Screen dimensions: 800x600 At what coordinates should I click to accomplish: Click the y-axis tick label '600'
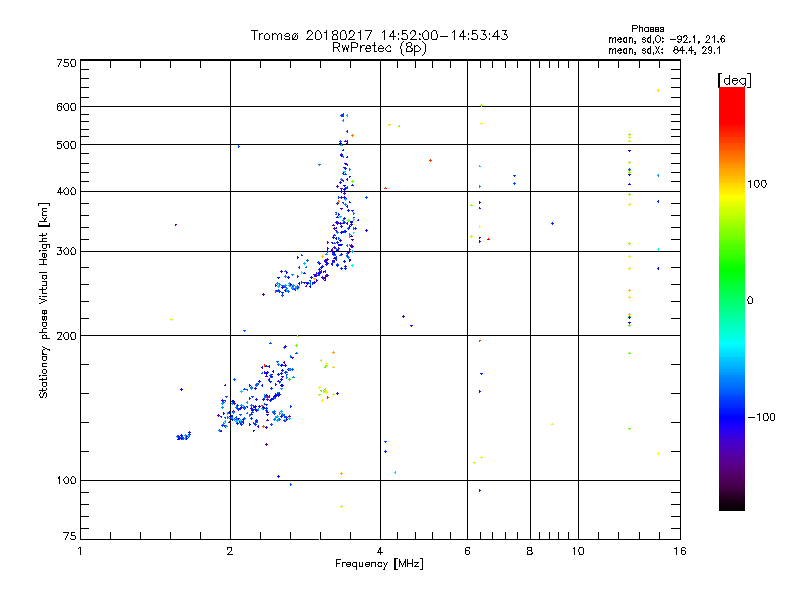click(66, 107)
